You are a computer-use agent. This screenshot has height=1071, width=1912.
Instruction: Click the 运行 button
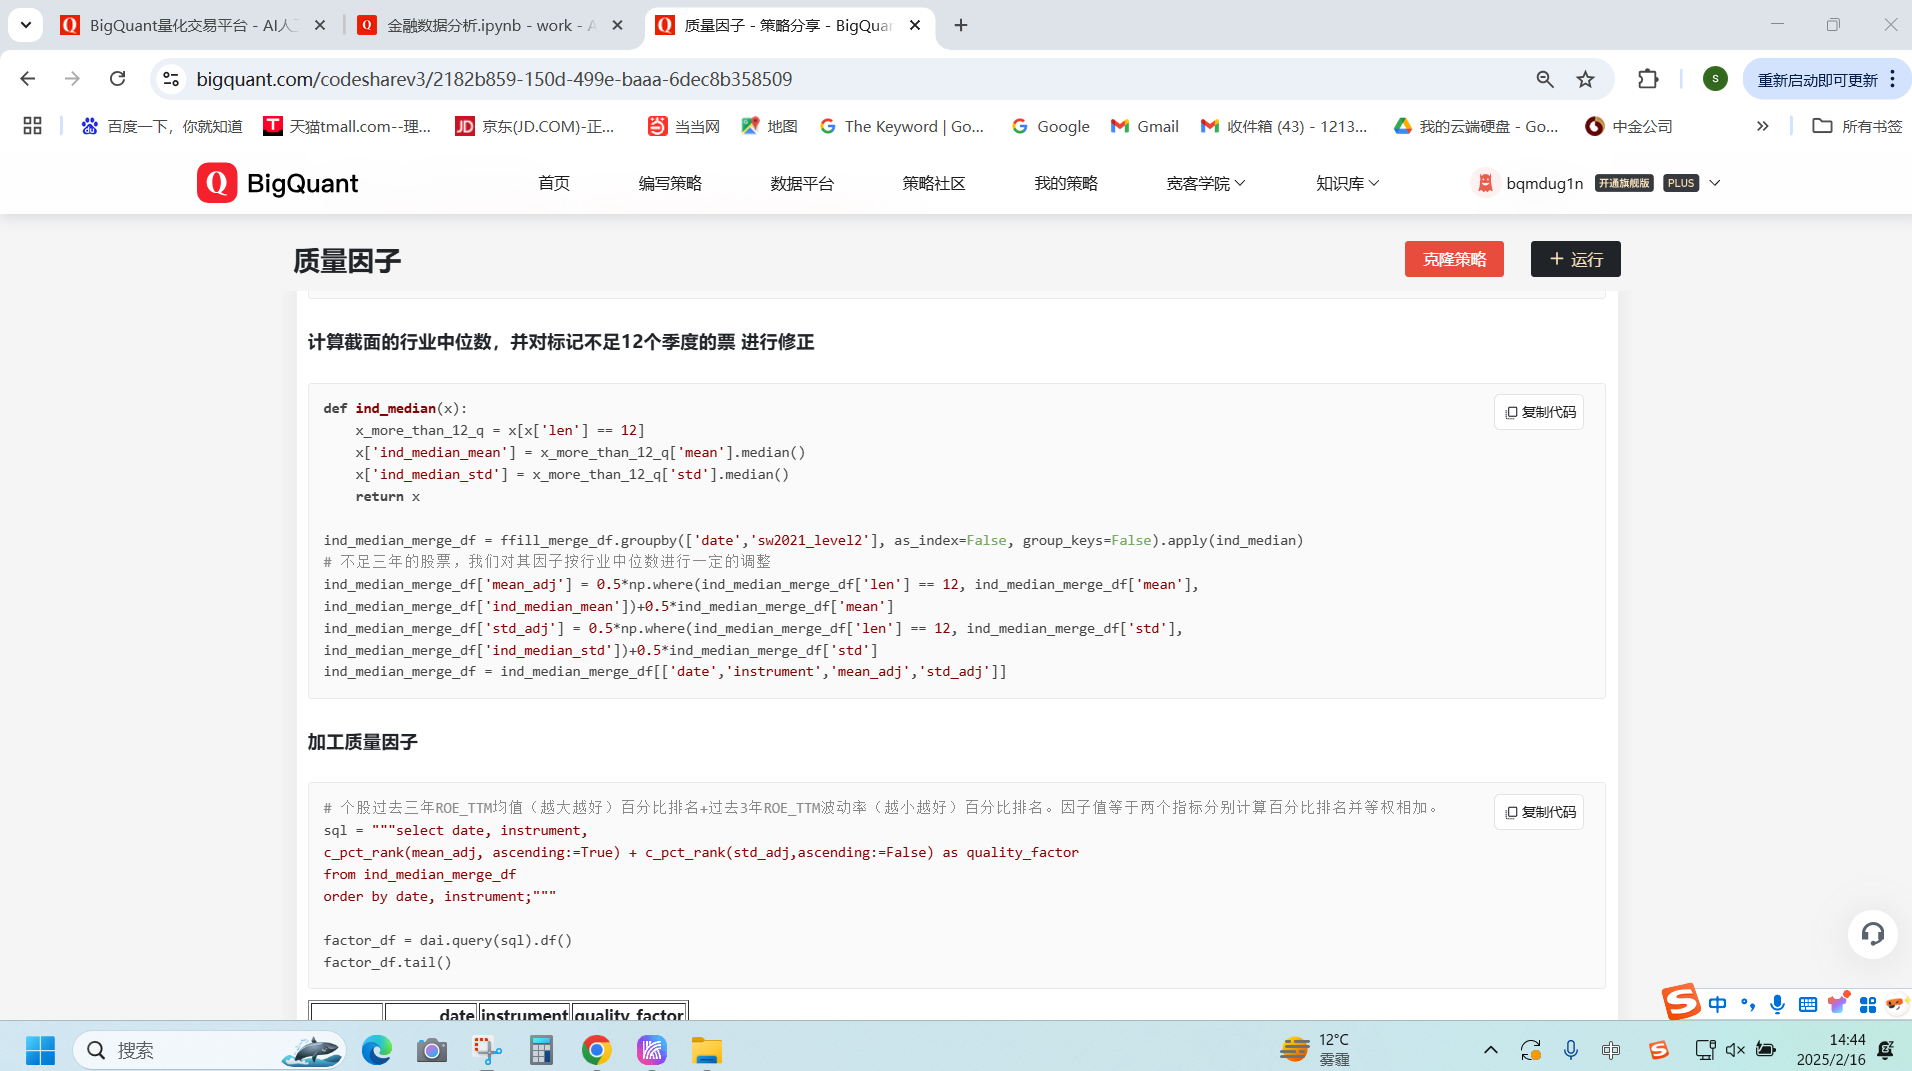1575,259
